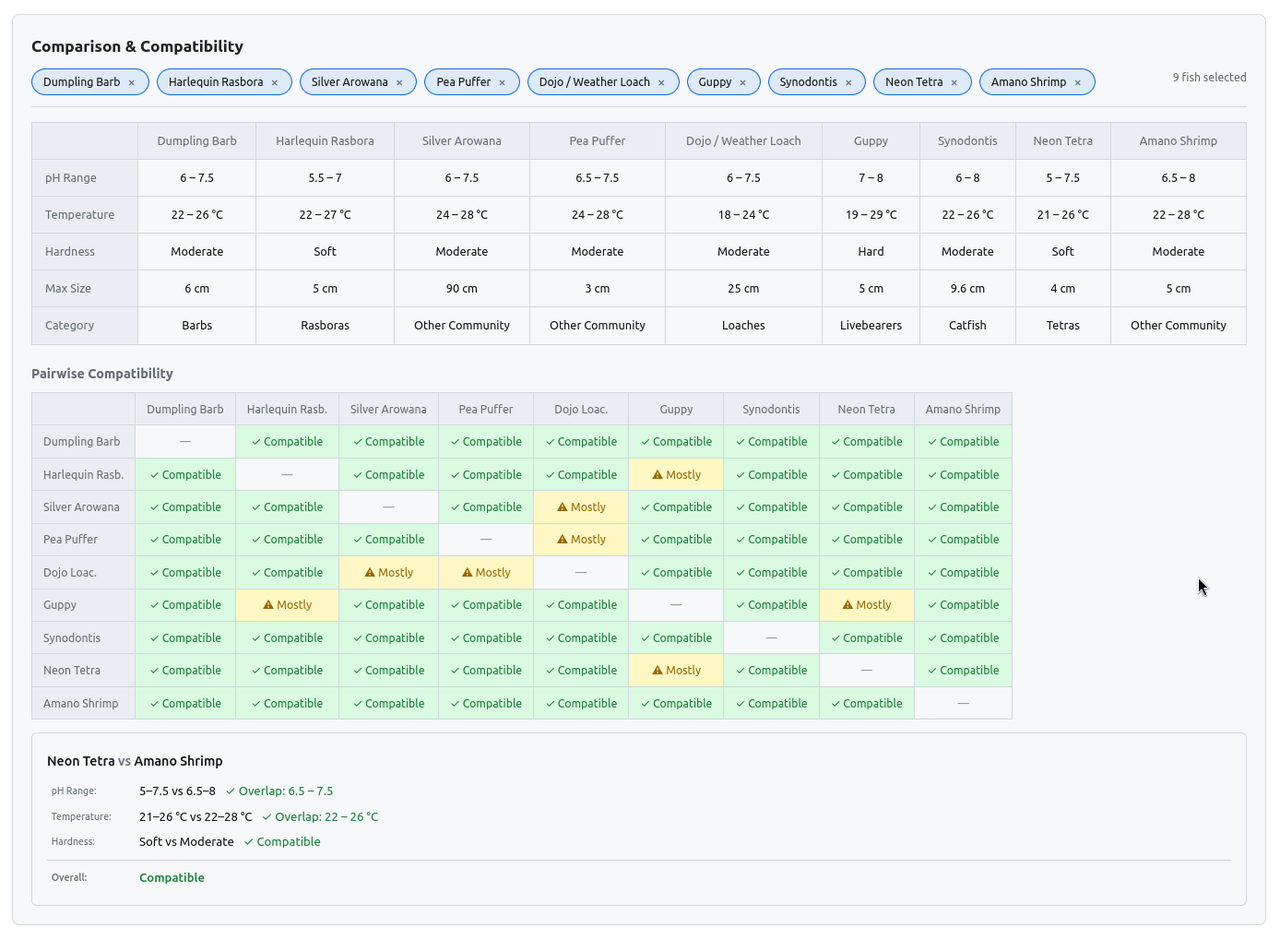Click Silver Arowana max size 90 cm
This screenshot has width=1280, height=942.
point(462,289)
